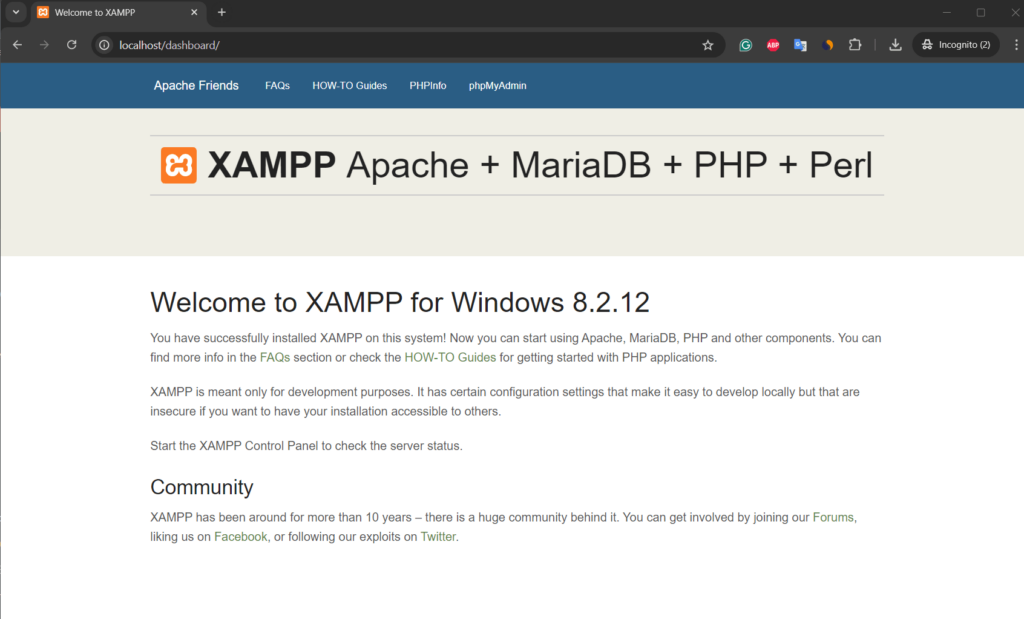Follow the FAQs link in the welcome paragraph
The image size is (1024, 619).
275,358
